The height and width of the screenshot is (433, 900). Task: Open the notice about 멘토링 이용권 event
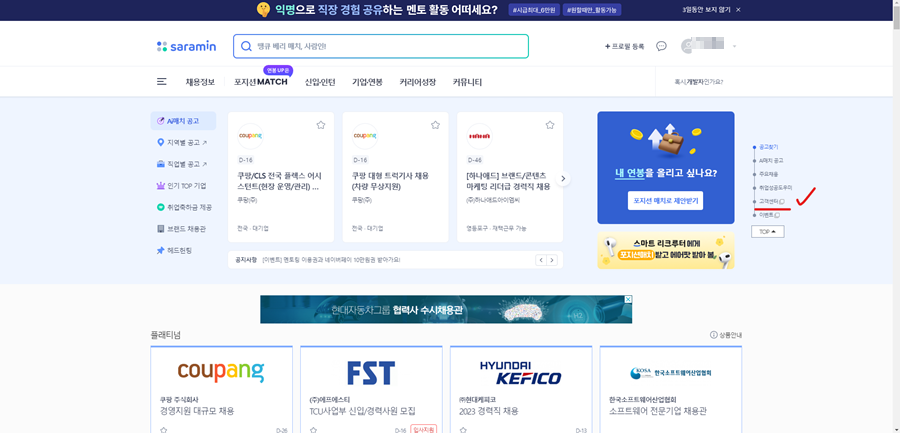point(331,260)
